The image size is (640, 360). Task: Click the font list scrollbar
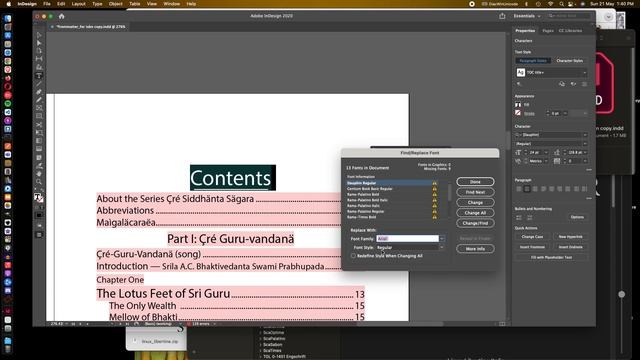pos(449,192)
